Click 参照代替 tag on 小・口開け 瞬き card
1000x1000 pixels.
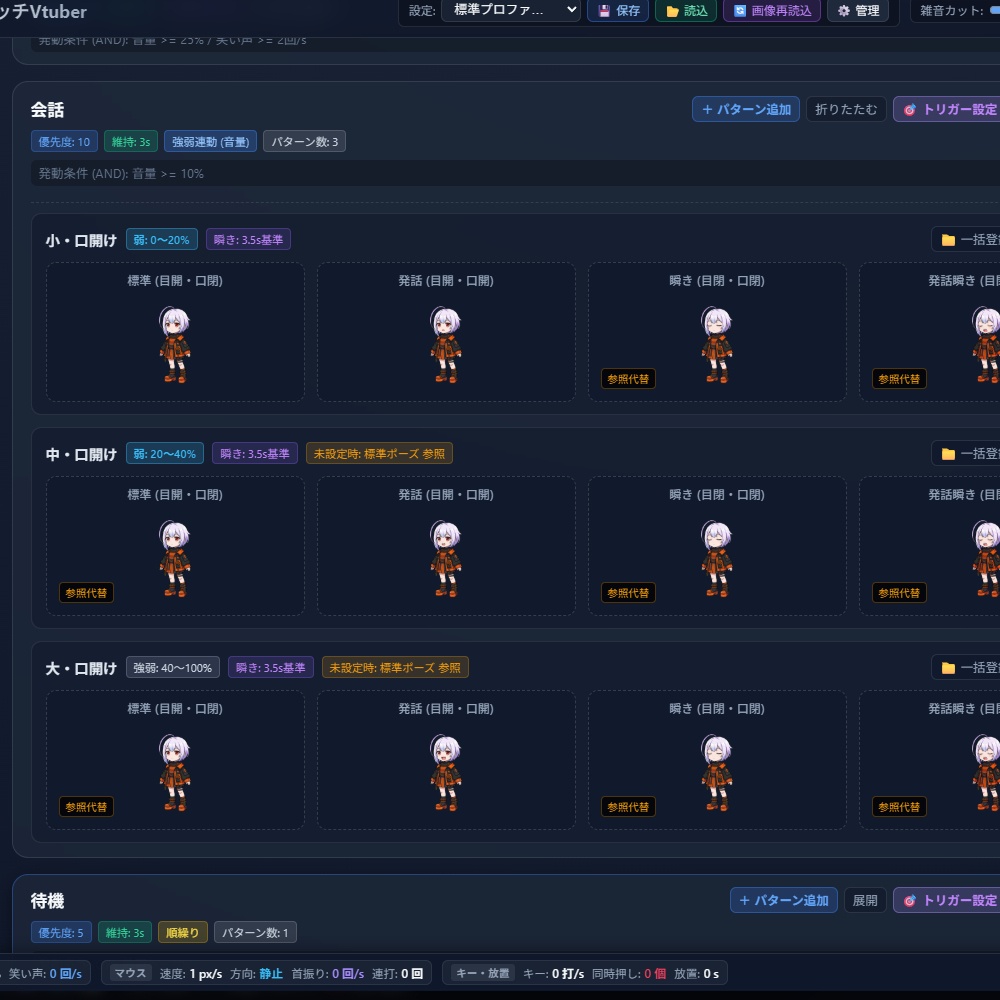628,379
